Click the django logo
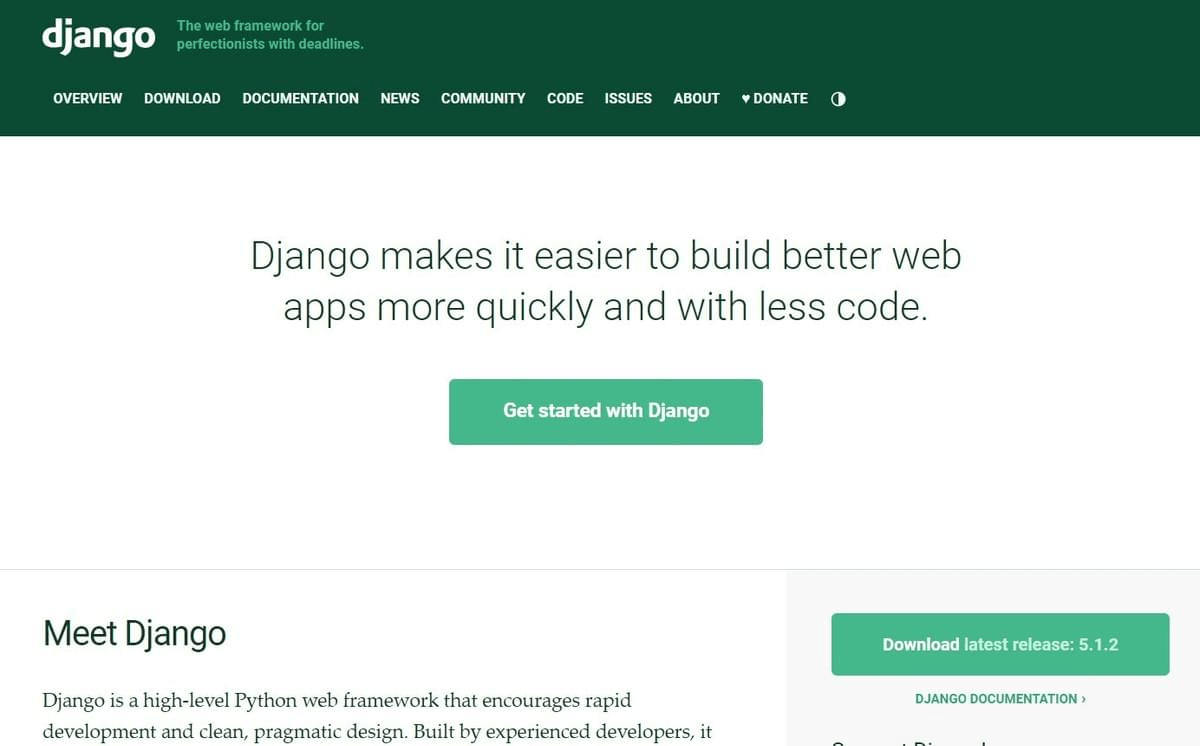 click(99, 35)
